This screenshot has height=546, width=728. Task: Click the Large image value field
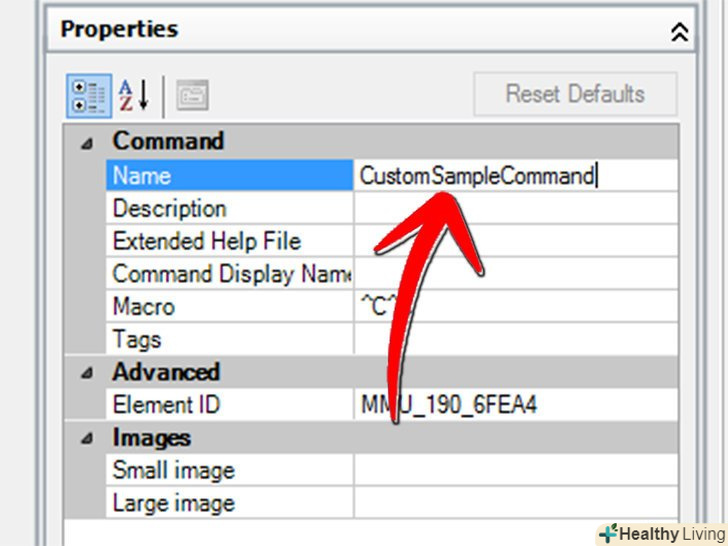516,502
